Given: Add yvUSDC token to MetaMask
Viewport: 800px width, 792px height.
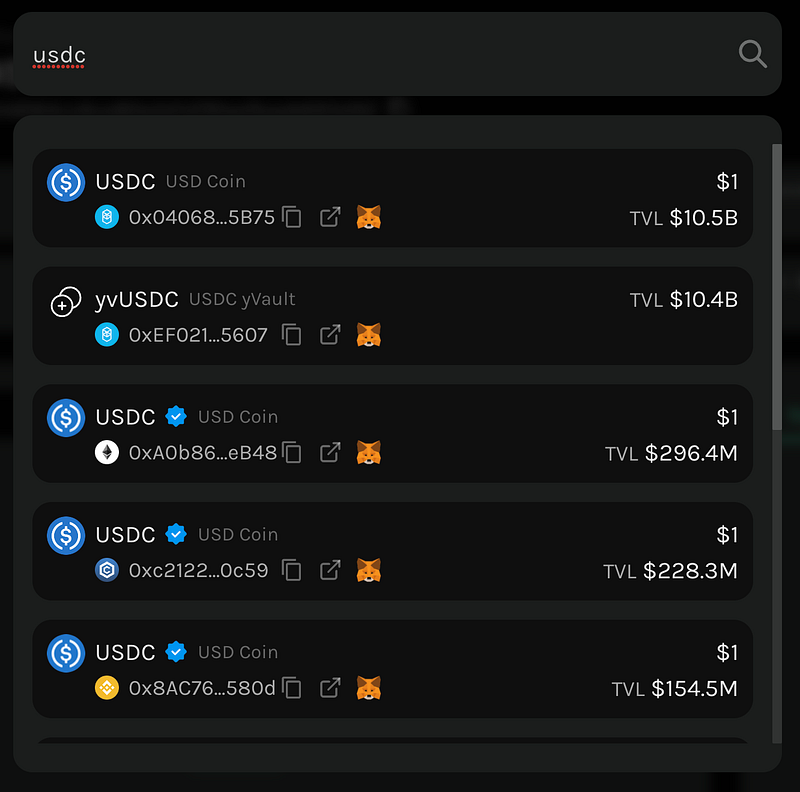Looking at the screenshot, I should 368,335.
